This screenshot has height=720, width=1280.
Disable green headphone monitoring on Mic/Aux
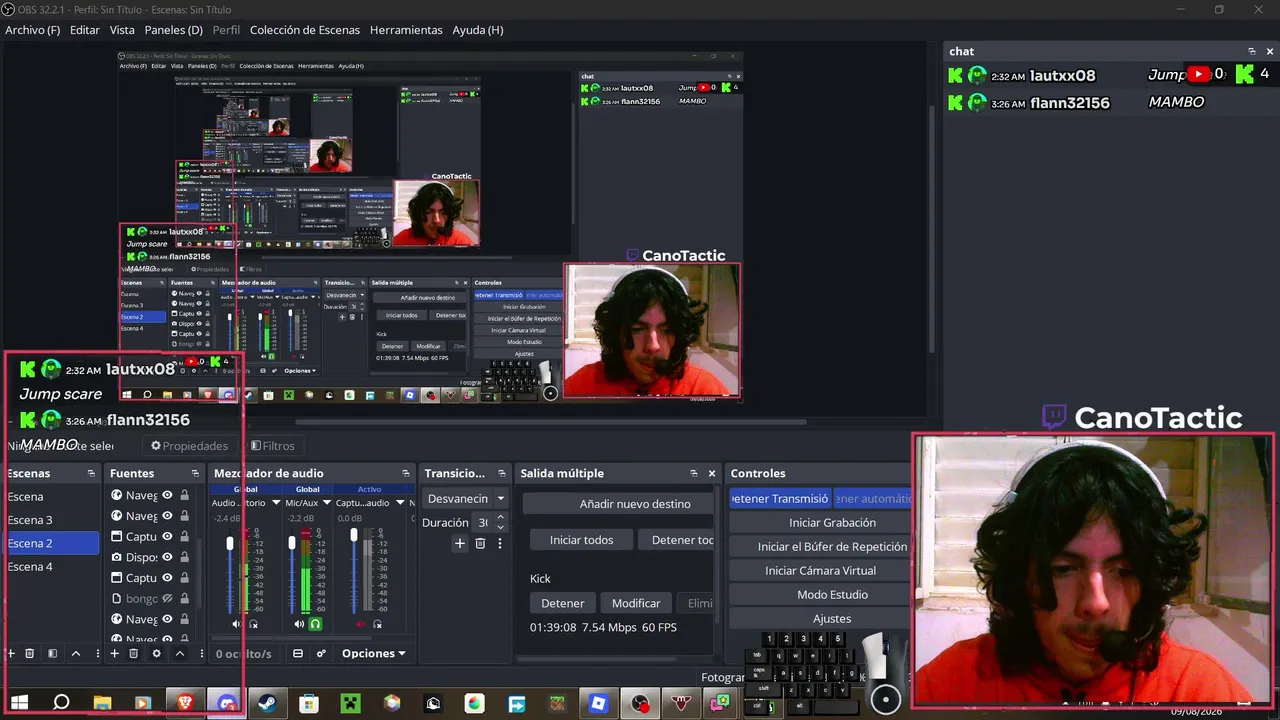pos(316,624)
